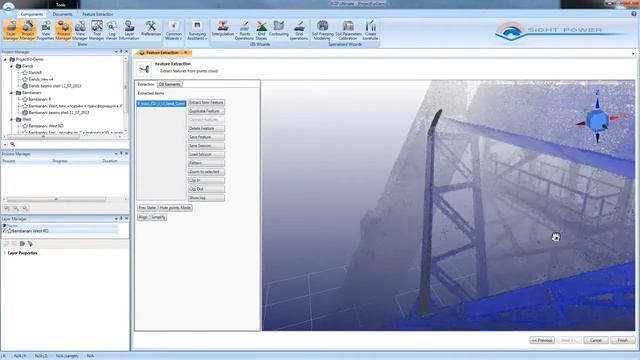Image resolution: width=640 pixels, height=360 pixels.
Task: Select the Extraction tab
Action: pos(146,84)
